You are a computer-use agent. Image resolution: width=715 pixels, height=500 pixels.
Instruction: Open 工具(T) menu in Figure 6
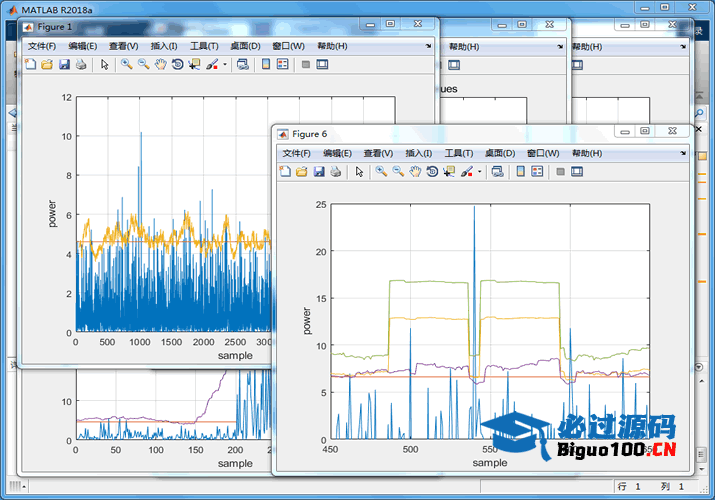(459, 153)
